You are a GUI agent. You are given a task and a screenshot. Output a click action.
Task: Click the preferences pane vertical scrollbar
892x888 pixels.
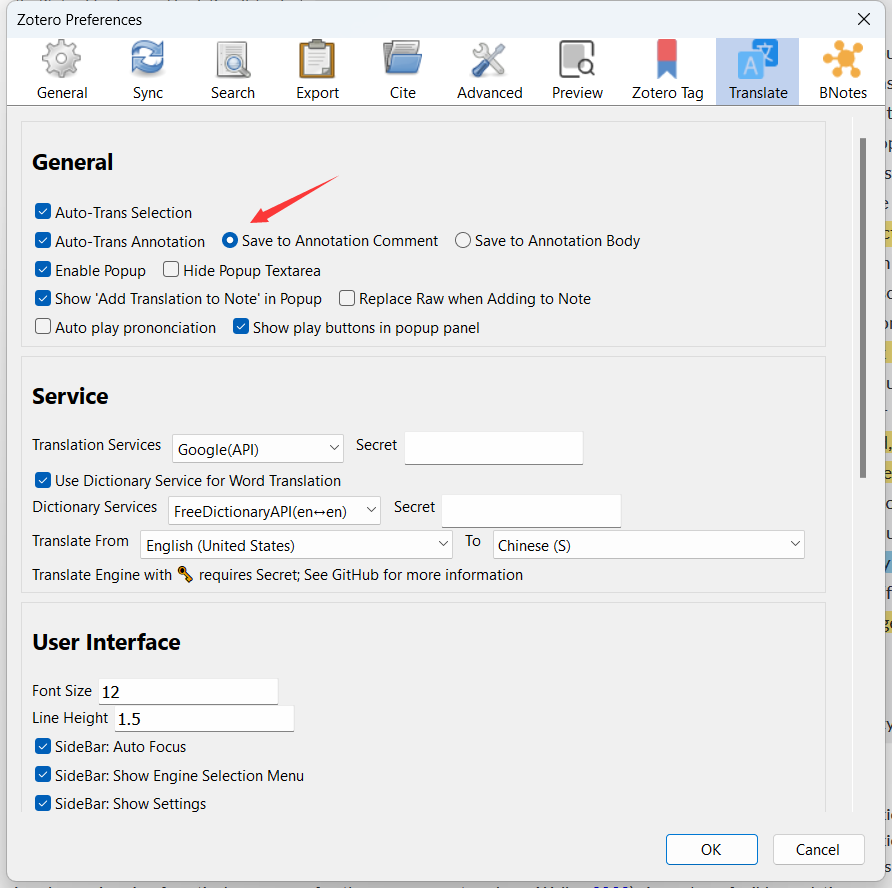point(863,307)
